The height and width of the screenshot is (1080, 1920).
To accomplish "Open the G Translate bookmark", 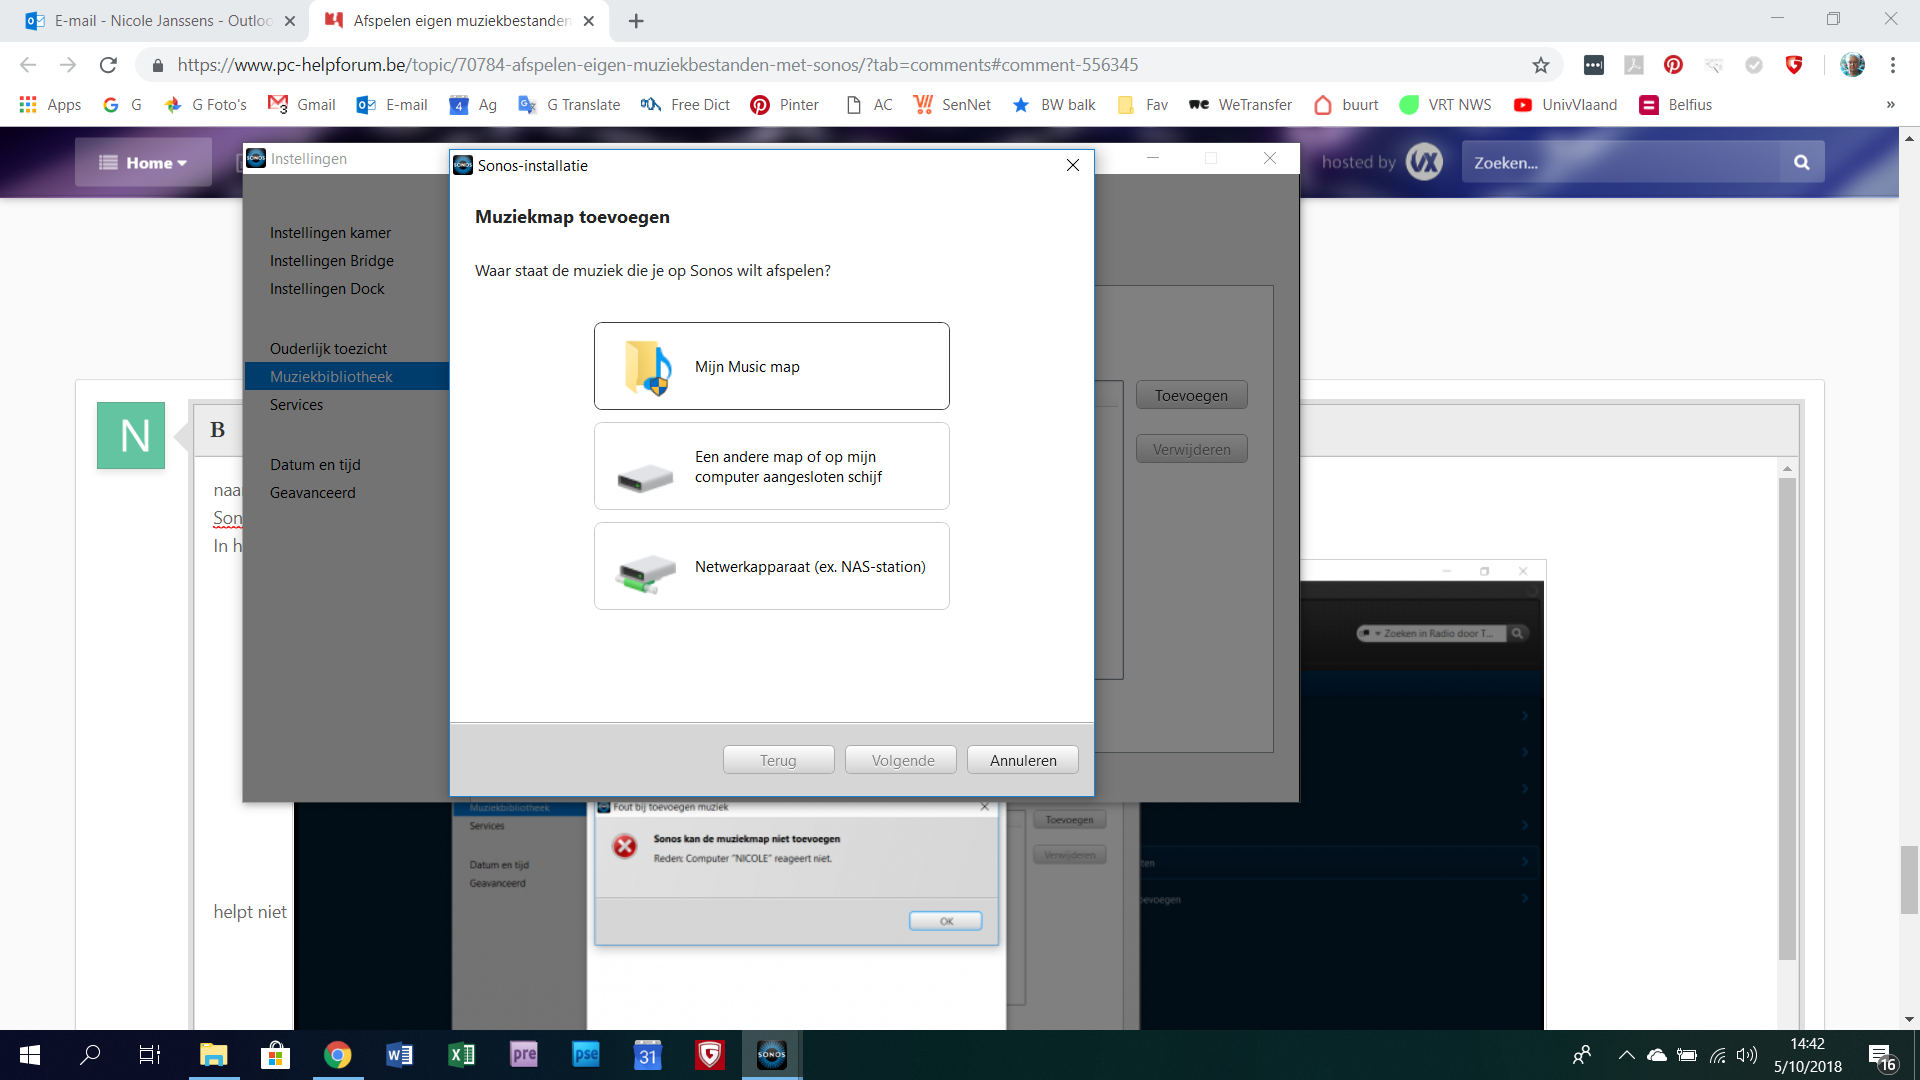I will coord(570,104).
